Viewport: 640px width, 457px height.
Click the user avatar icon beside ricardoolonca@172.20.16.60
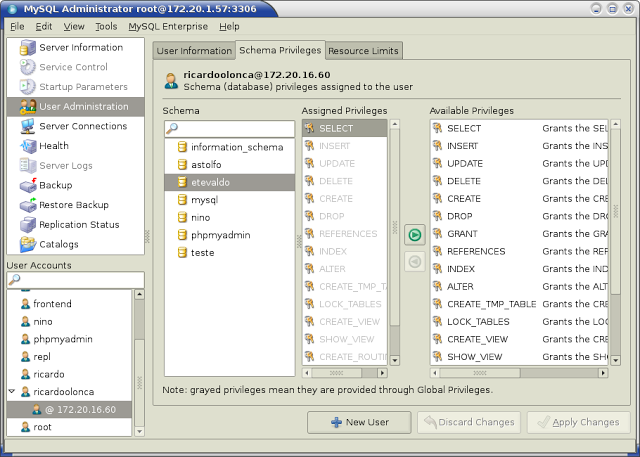coord(171,81)
